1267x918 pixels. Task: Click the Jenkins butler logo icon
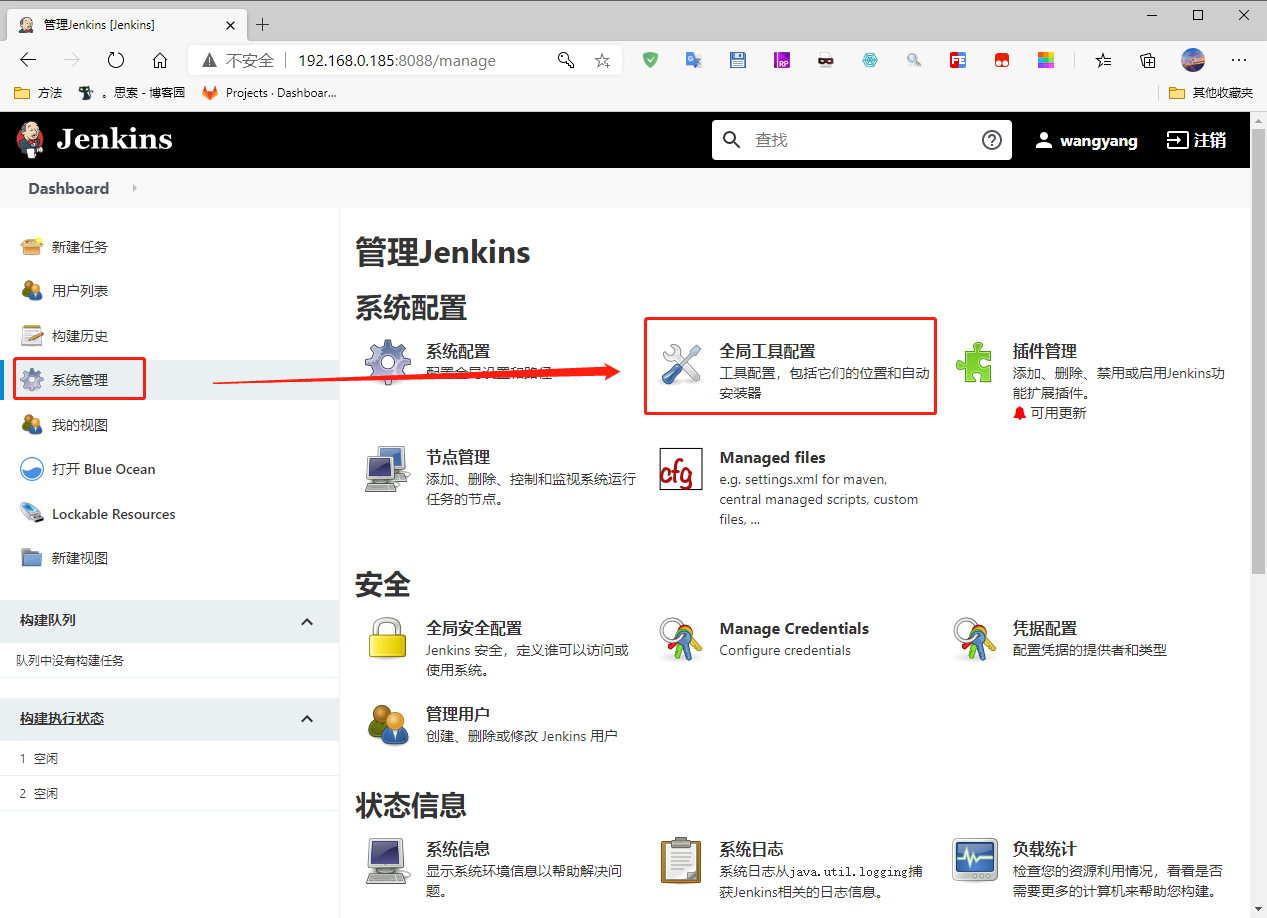point(31,140)
